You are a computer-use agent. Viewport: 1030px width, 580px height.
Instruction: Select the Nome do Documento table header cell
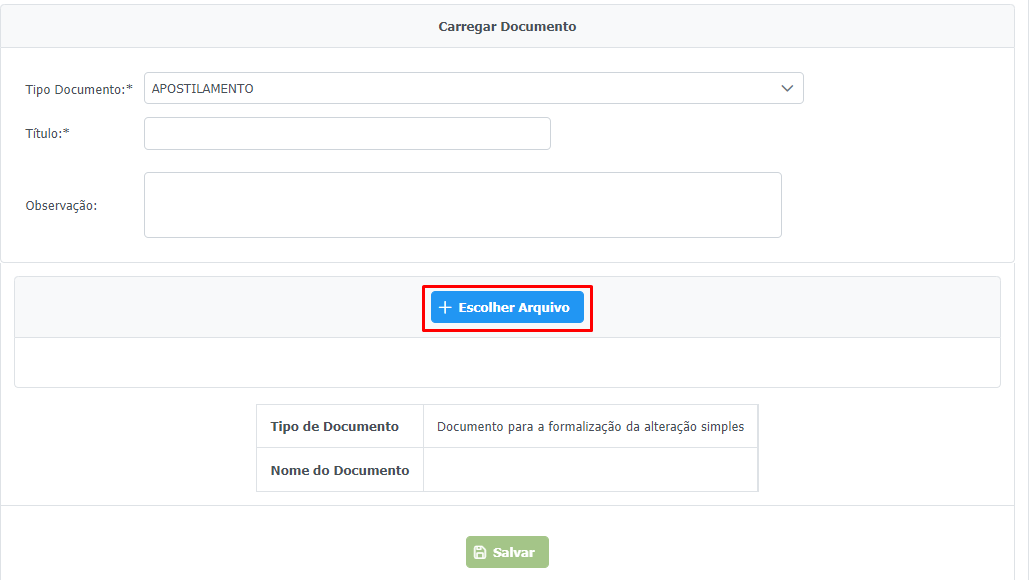pyautogui.click(x=340, y=470)
